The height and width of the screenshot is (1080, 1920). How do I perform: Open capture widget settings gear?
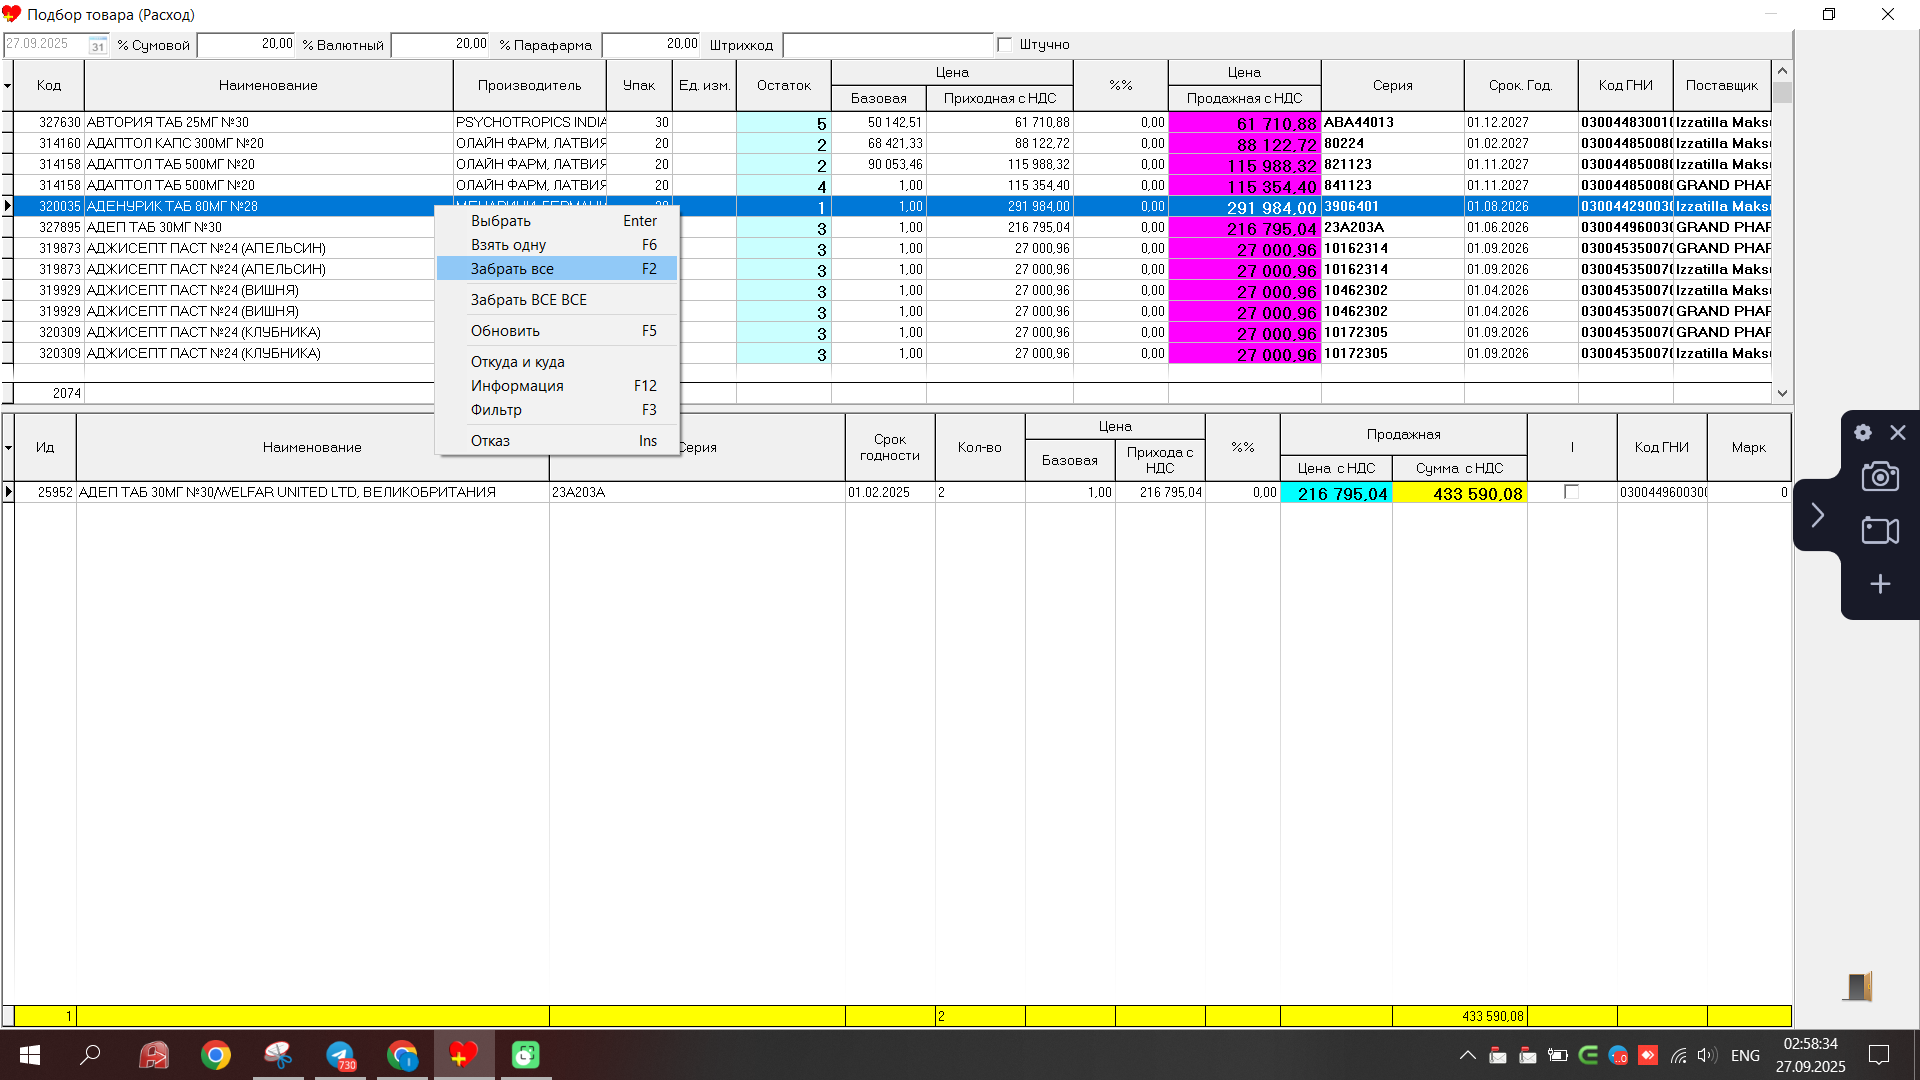[1862, 433]
